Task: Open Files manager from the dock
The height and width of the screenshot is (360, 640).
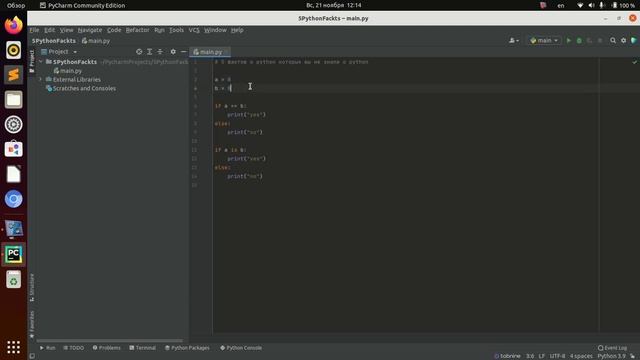Action: pyautogui.click(x=13, y=100)
